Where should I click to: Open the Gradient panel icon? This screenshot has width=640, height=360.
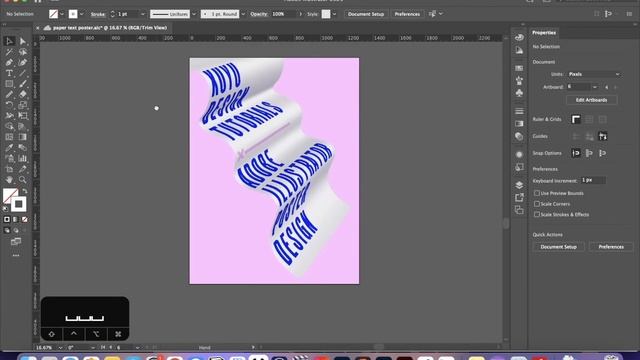point(519,124)
